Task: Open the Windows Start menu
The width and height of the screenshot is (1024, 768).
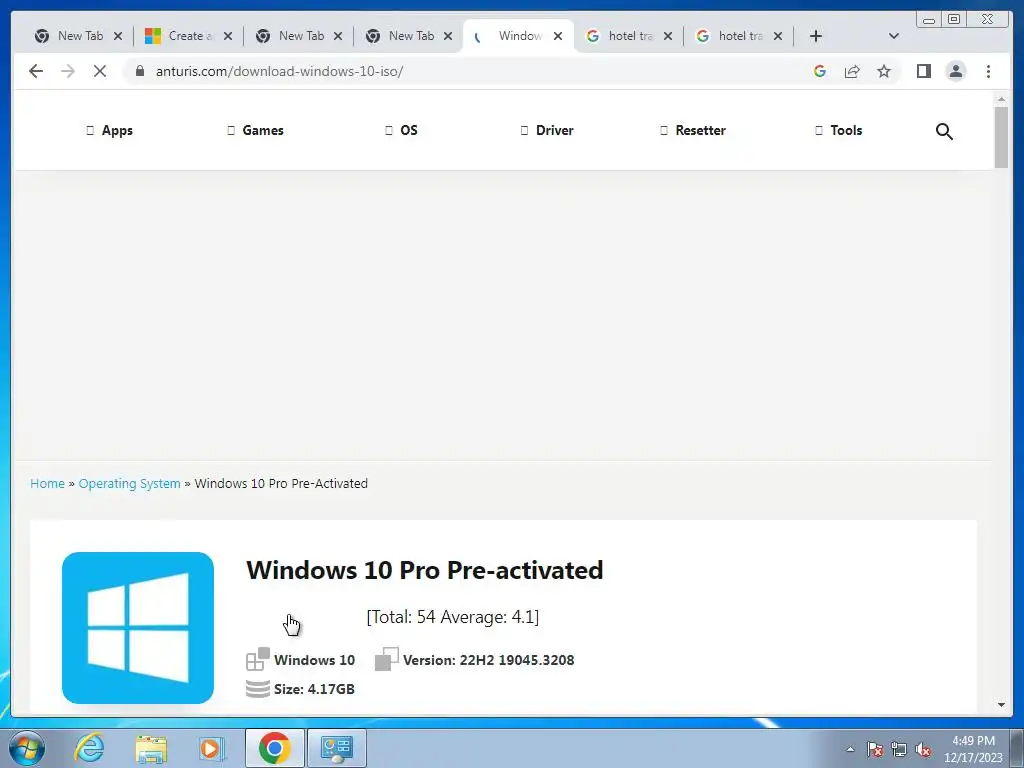Action: pos(27,748)
